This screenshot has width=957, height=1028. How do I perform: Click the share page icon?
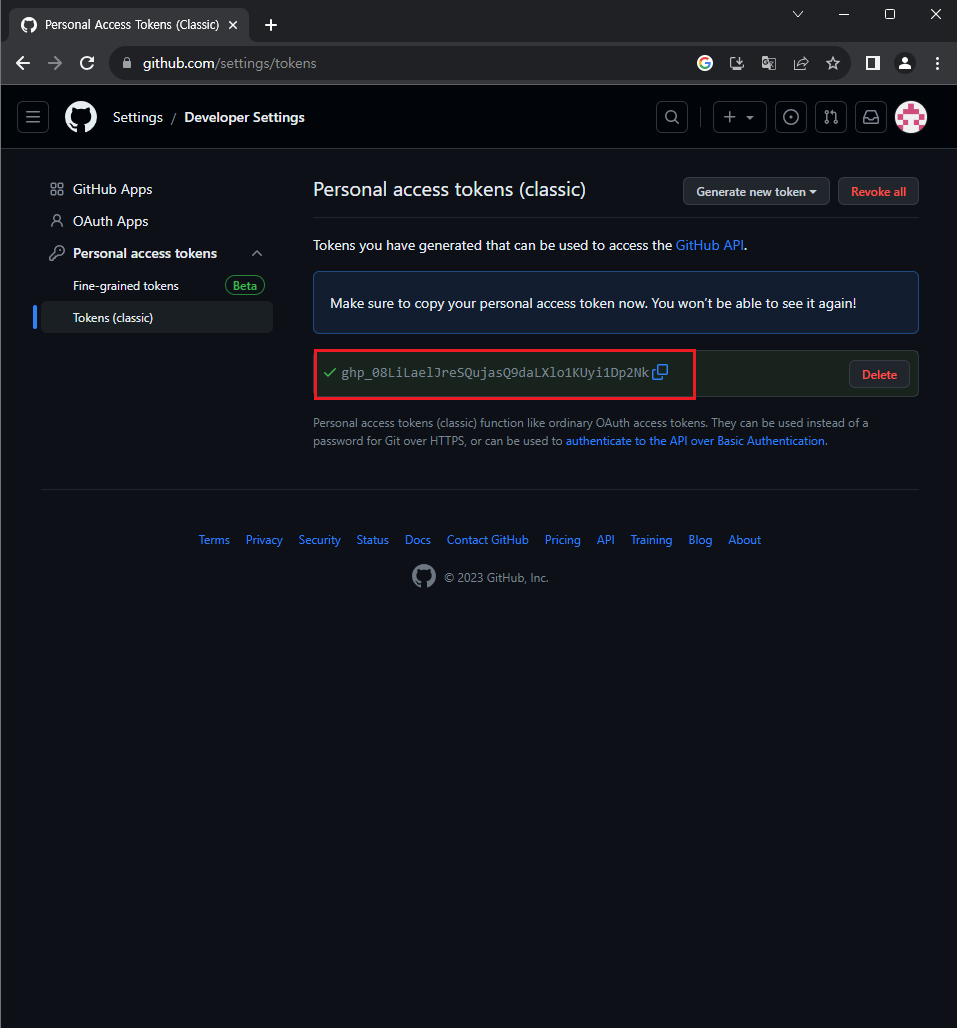(x=801, y=63)
